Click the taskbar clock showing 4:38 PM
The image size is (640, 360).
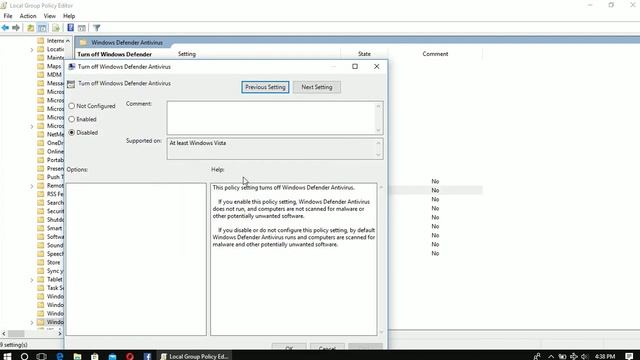click(605, 356)
